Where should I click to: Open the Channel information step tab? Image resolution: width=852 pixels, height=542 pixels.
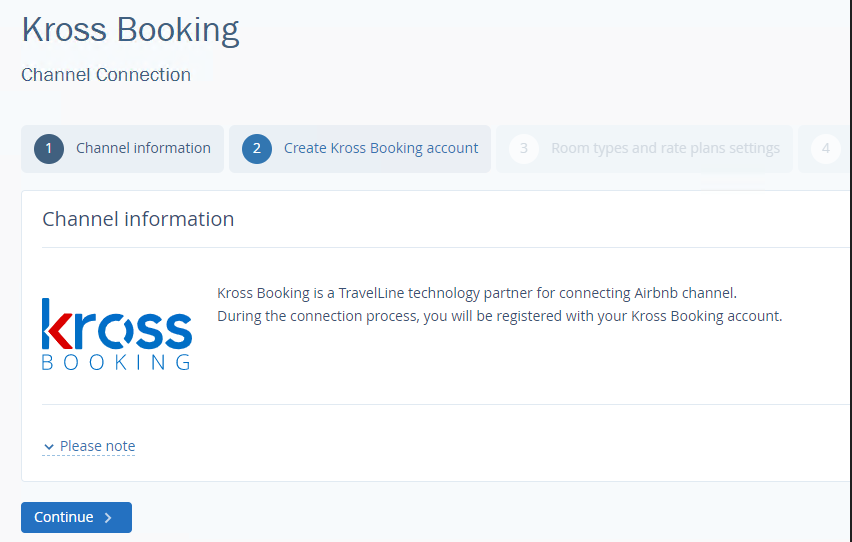pos(122,148)
